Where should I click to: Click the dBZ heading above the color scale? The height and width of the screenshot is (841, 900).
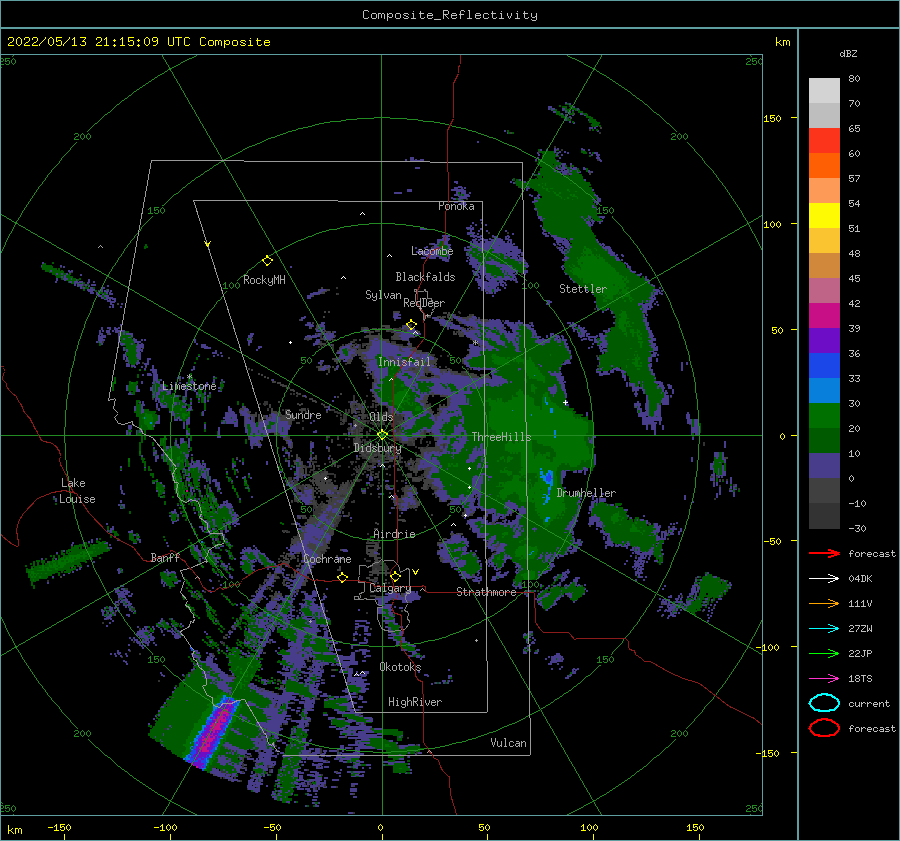coord(848,53)
